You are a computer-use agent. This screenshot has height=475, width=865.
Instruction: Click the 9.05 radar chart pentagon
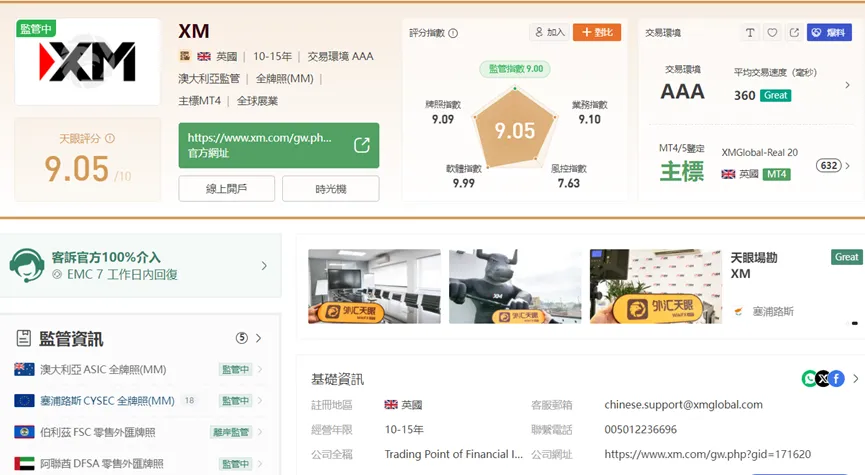tap(515, 129)
